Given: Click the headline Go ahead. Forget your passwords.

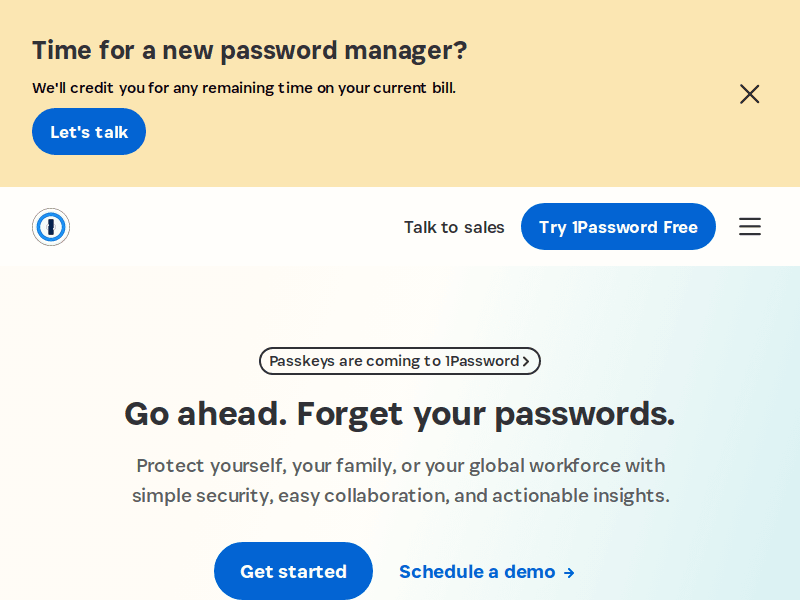Looking at the screenshot, I should point(399,412).
